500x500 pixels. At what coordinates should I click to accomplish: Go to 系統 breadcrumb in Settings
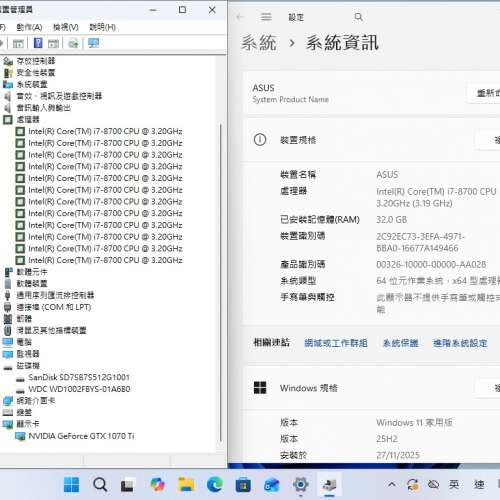[x=259, y=43]
